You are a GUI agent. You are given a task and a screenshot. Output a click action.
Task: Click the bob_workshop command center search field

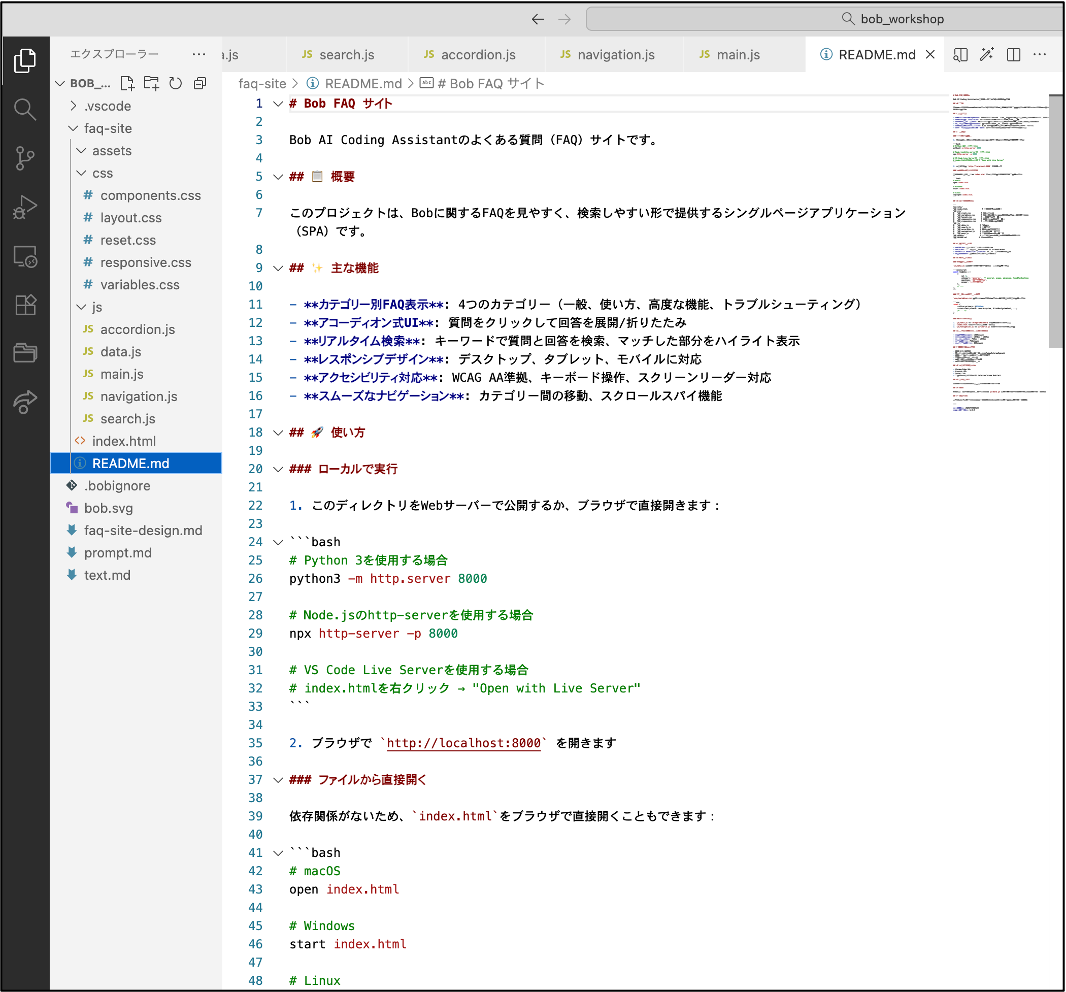coord(824,19)
